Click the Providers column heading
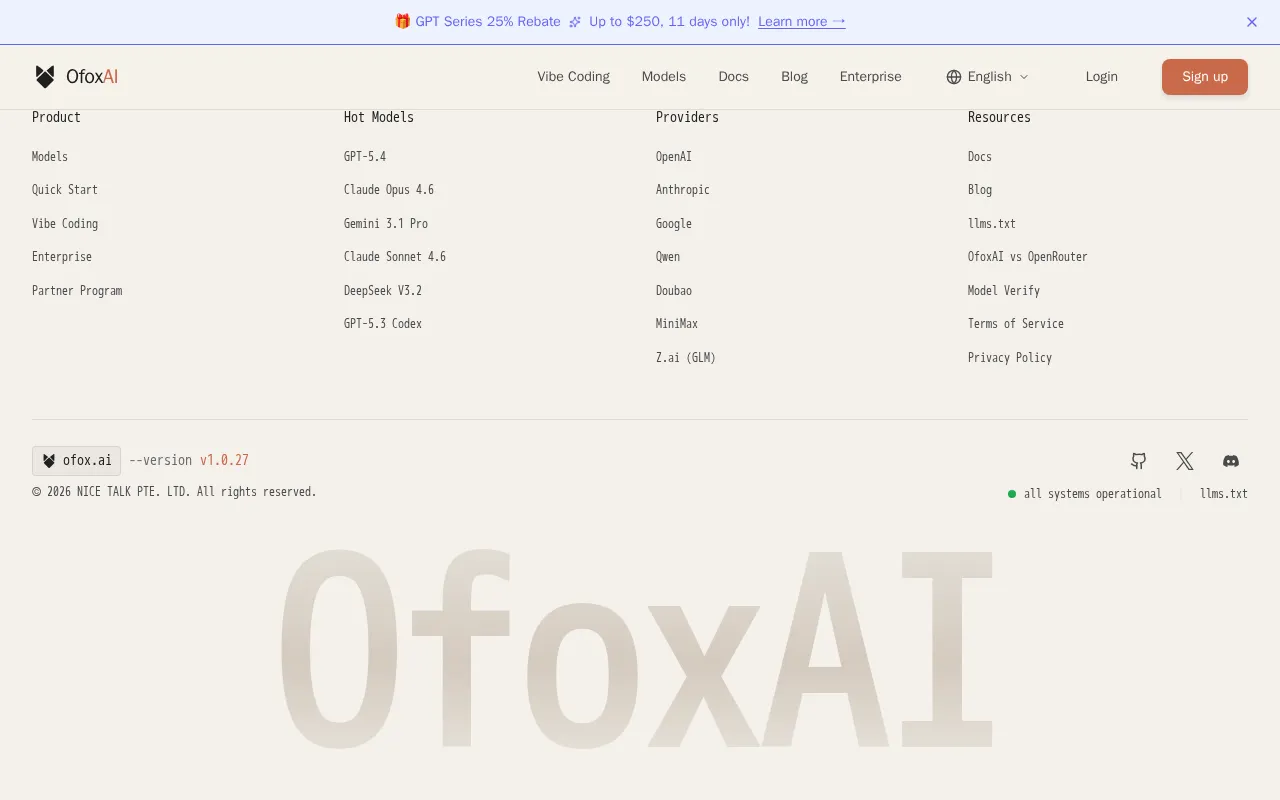This screenshot has width=1280, height=800. 687,117
